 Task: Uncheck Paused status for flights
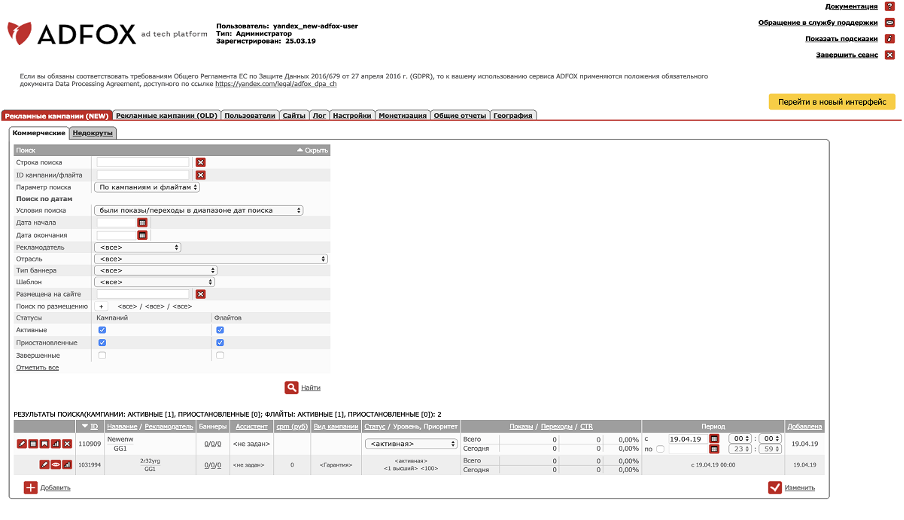click(x=220, y=342)
